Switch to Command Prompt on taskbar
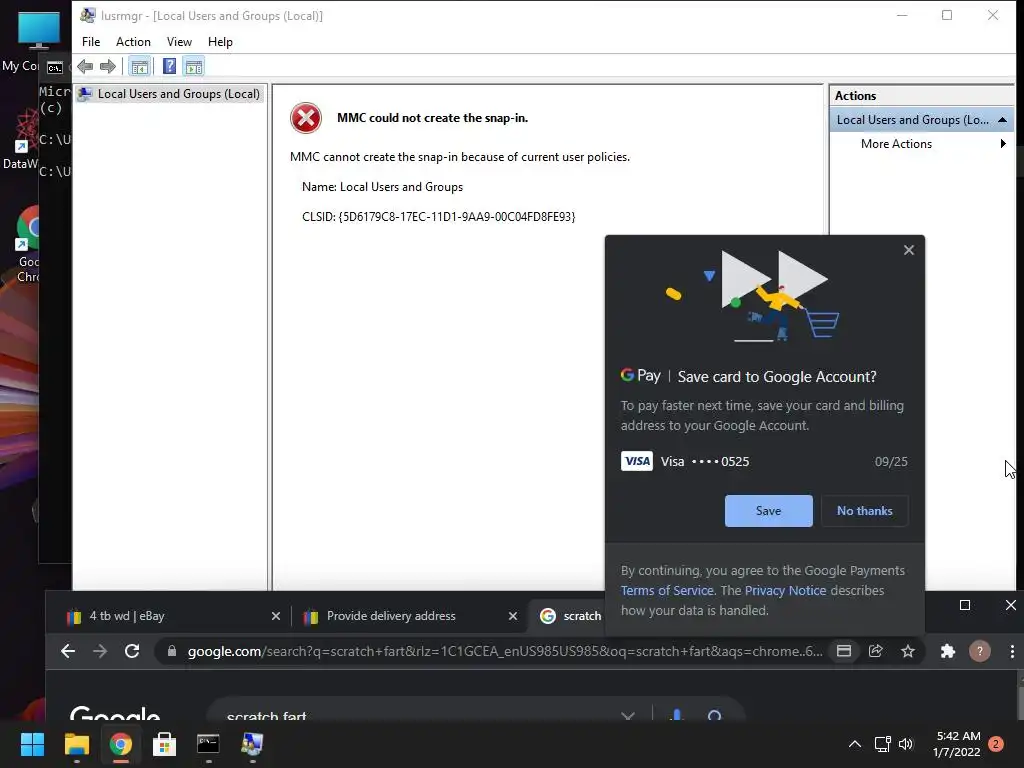 208,744
